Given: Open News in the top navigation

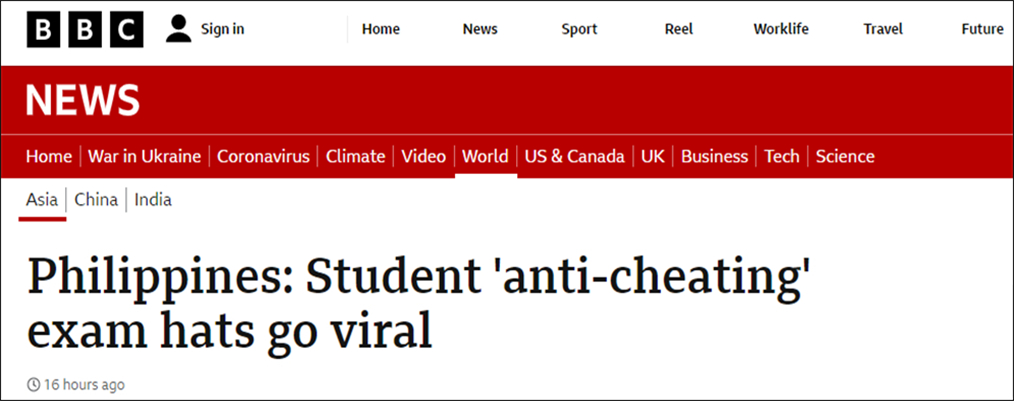Looking at the screenshot, I should [480, 29].
